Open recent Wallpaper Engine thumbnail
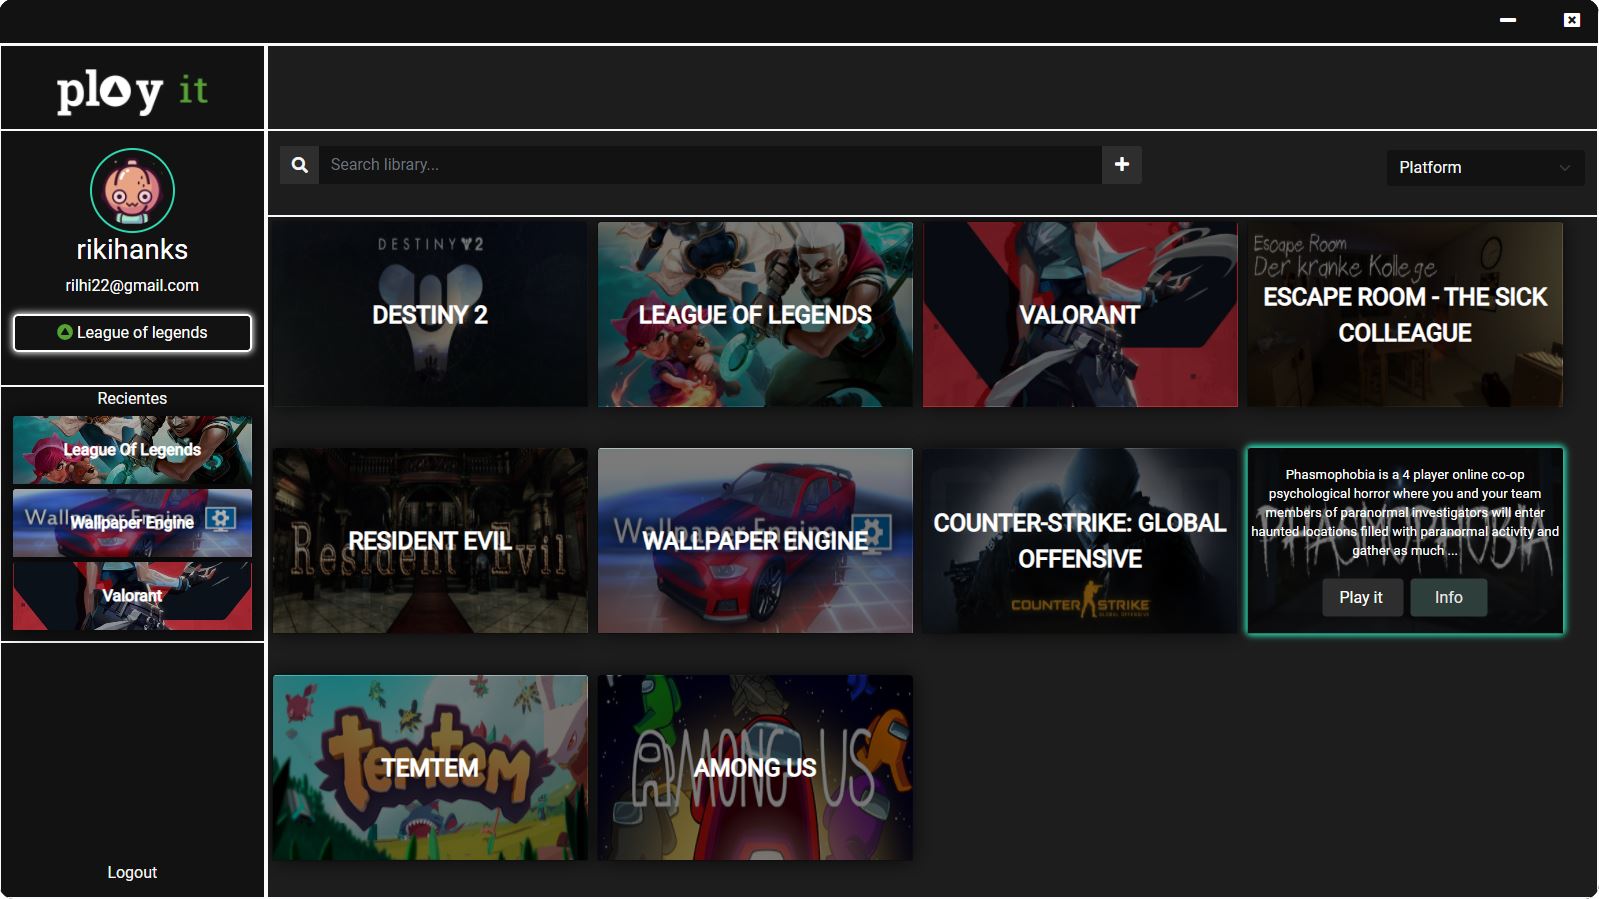This screenshot has height=899, width=1599. pos(132,523)
